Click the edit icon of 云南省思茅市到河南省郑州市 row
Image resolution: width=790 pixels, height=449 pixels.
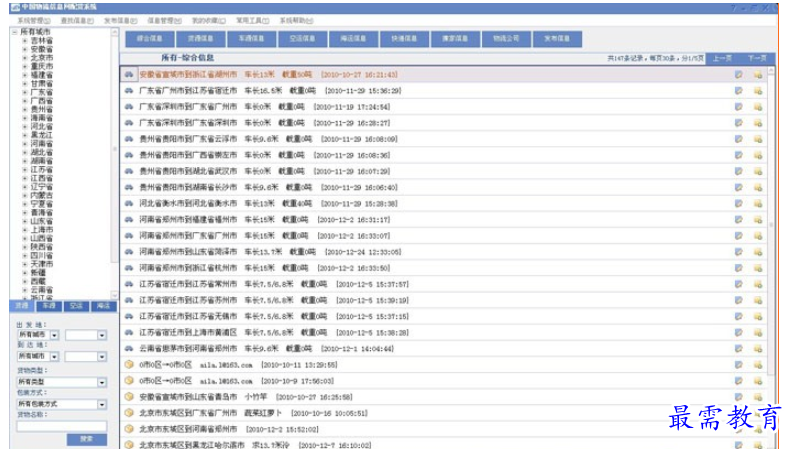(739, 349)
